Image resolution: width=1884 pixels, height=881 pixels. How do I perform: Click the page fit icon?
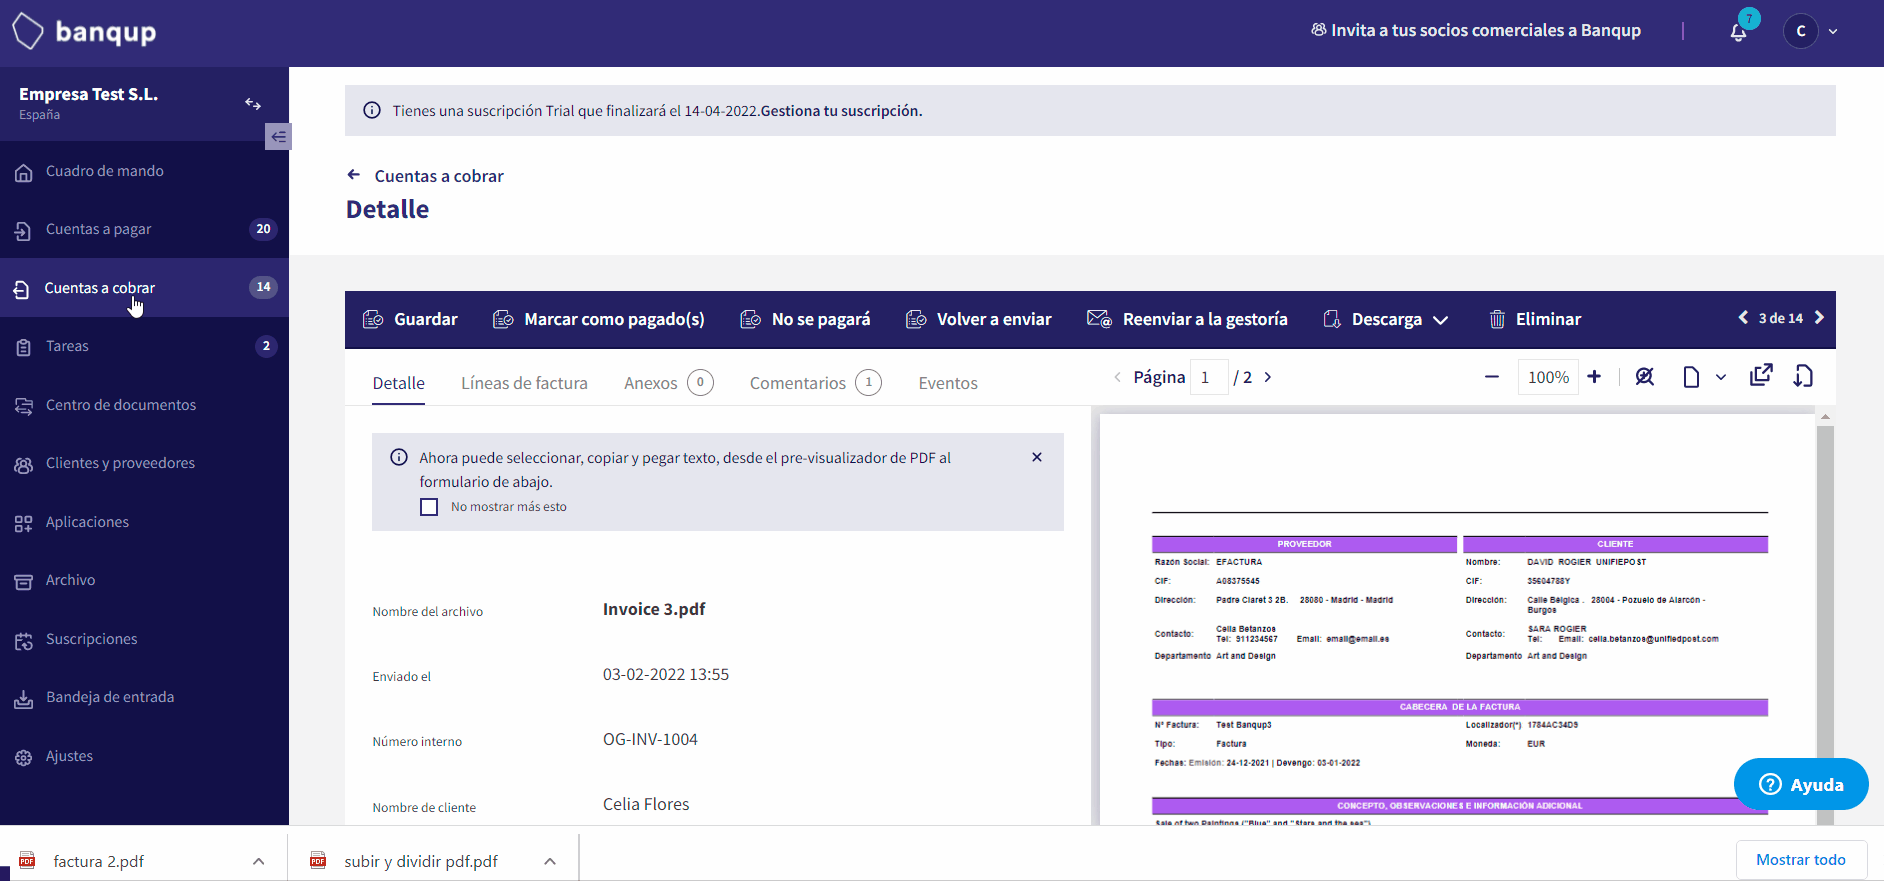1691,377
